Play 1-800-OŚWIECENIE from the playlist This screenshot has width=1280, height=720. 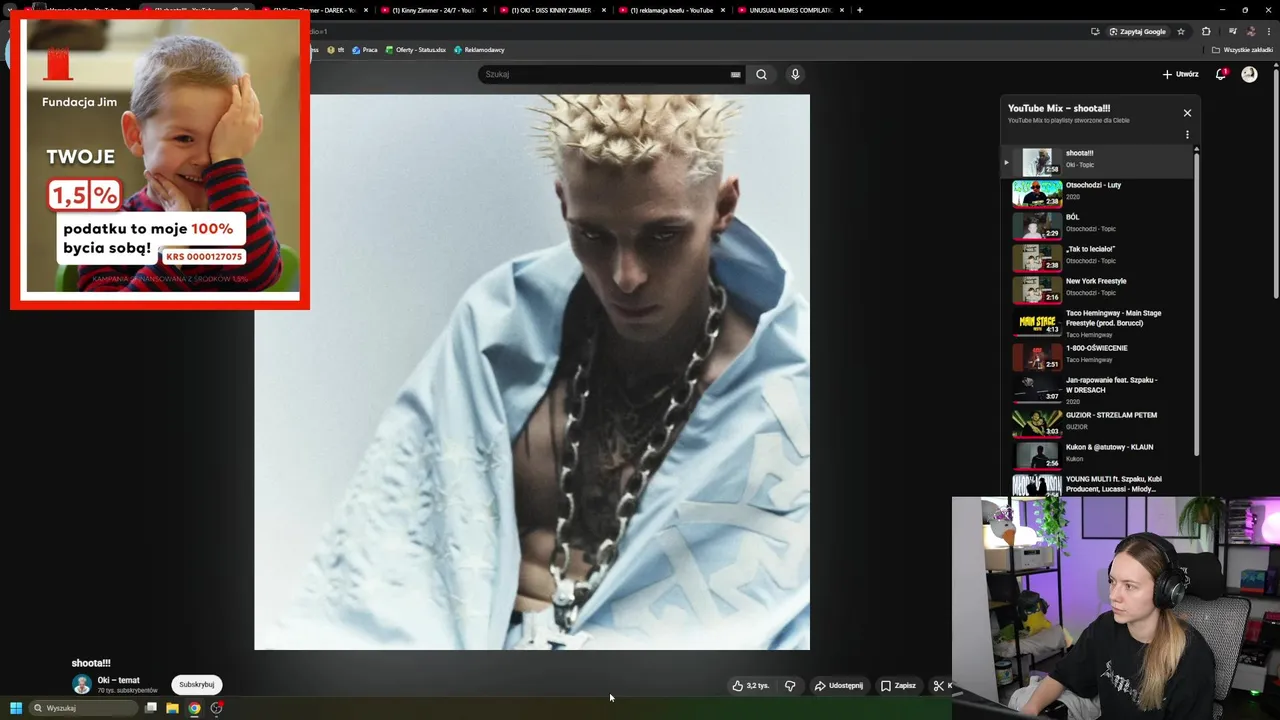tap(1096, 355)
